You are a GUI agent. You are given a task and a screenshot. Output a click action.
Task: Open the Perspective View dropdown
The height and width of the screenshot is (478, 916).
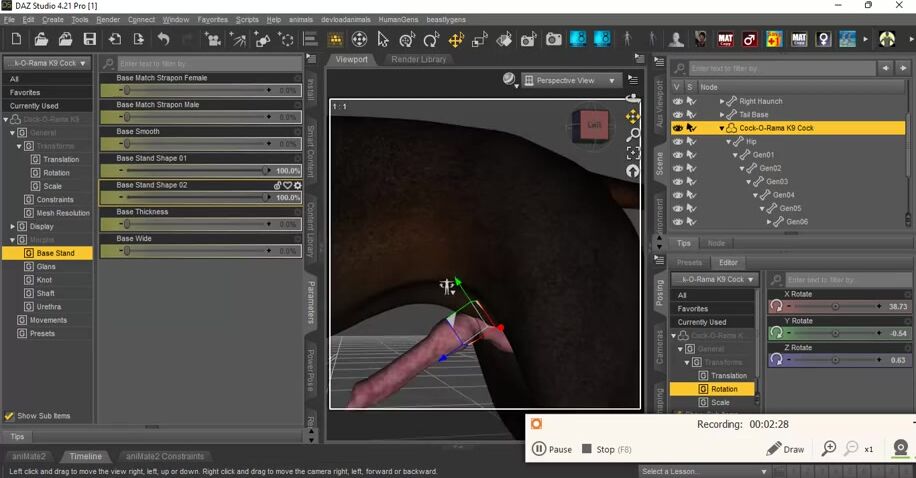pos(571,80)
